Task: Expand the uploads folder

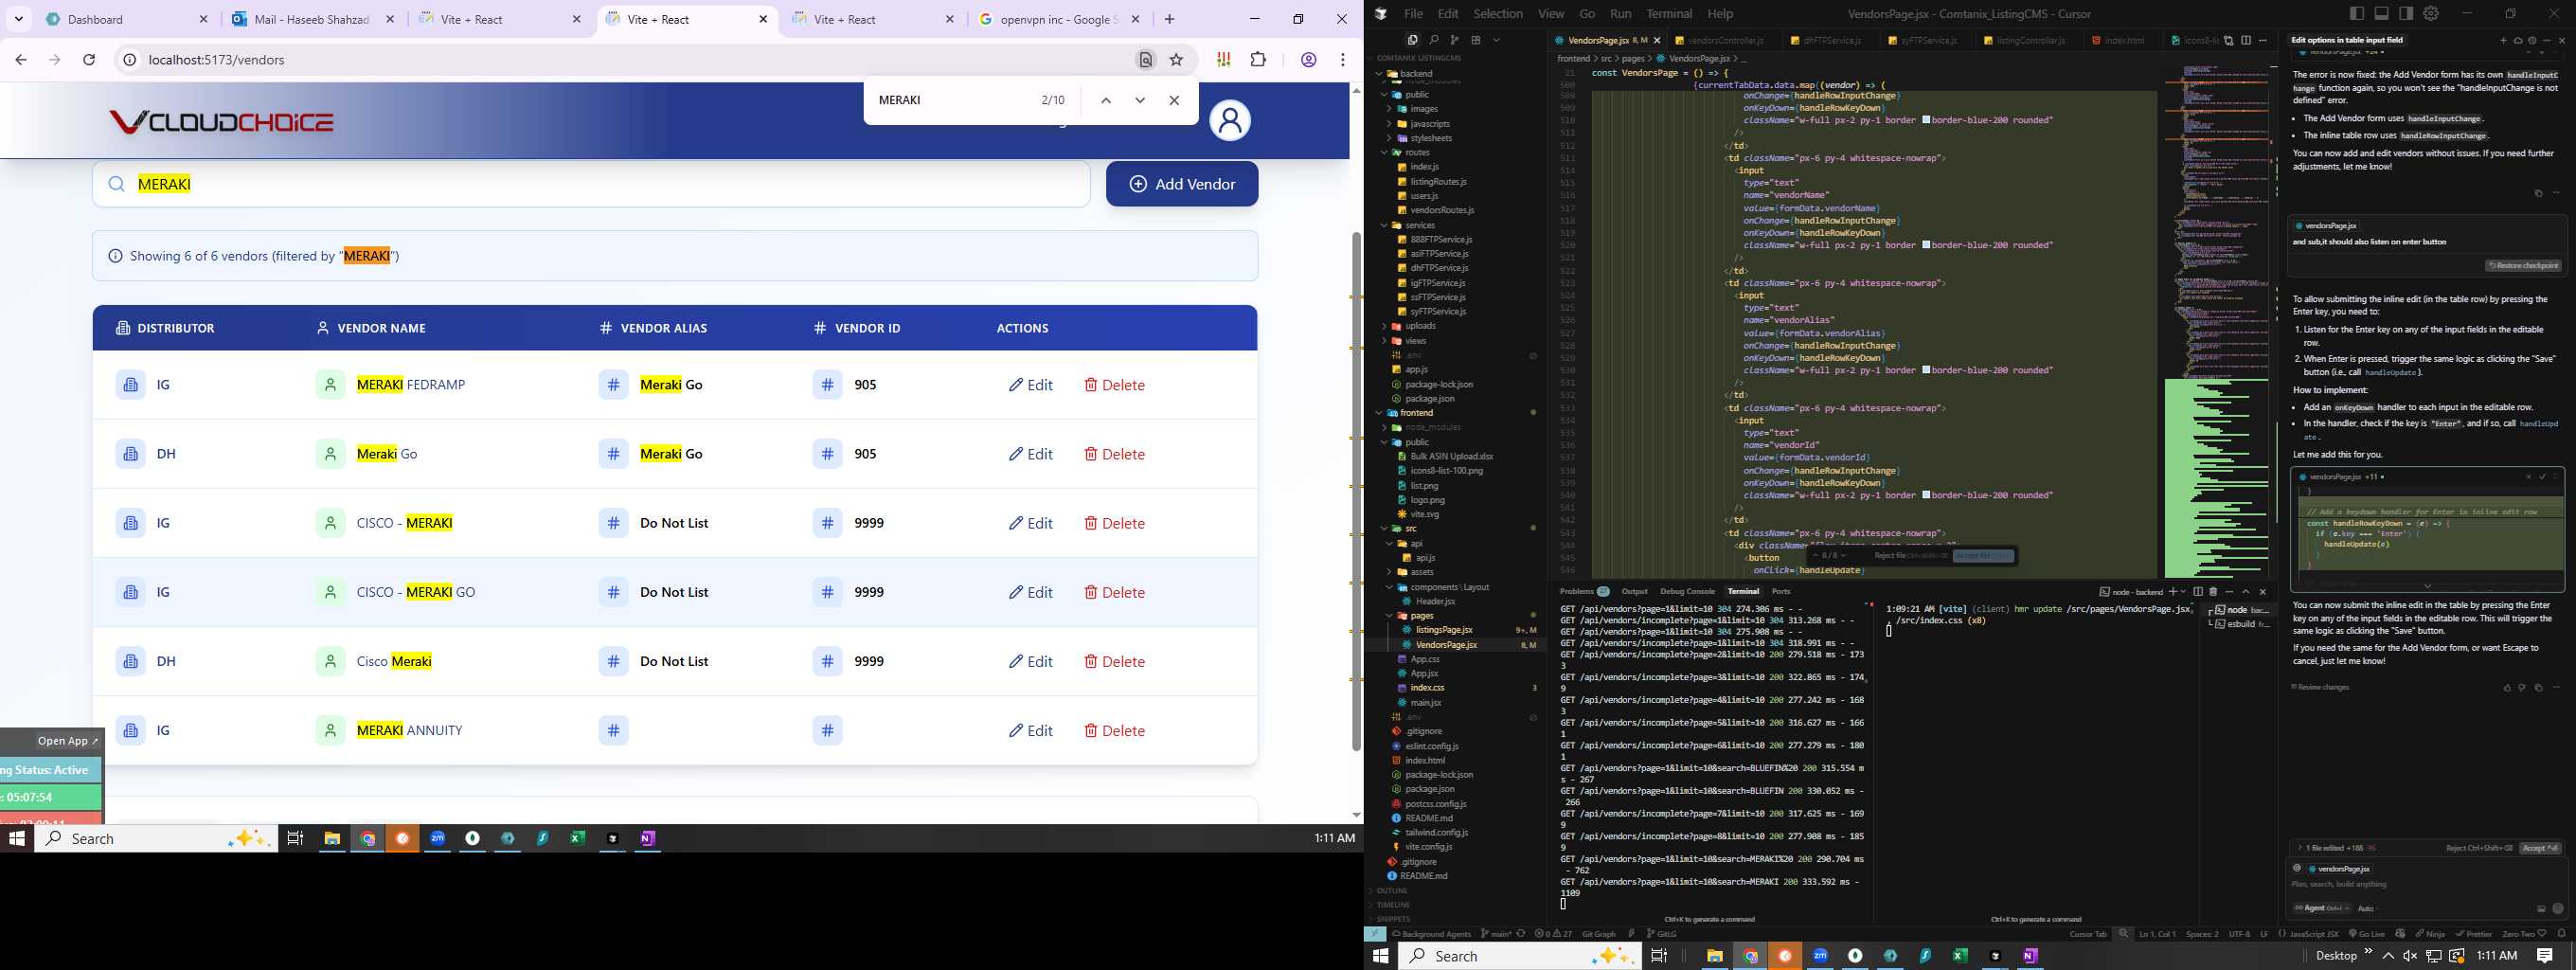Action: (x=1420, y=326)
